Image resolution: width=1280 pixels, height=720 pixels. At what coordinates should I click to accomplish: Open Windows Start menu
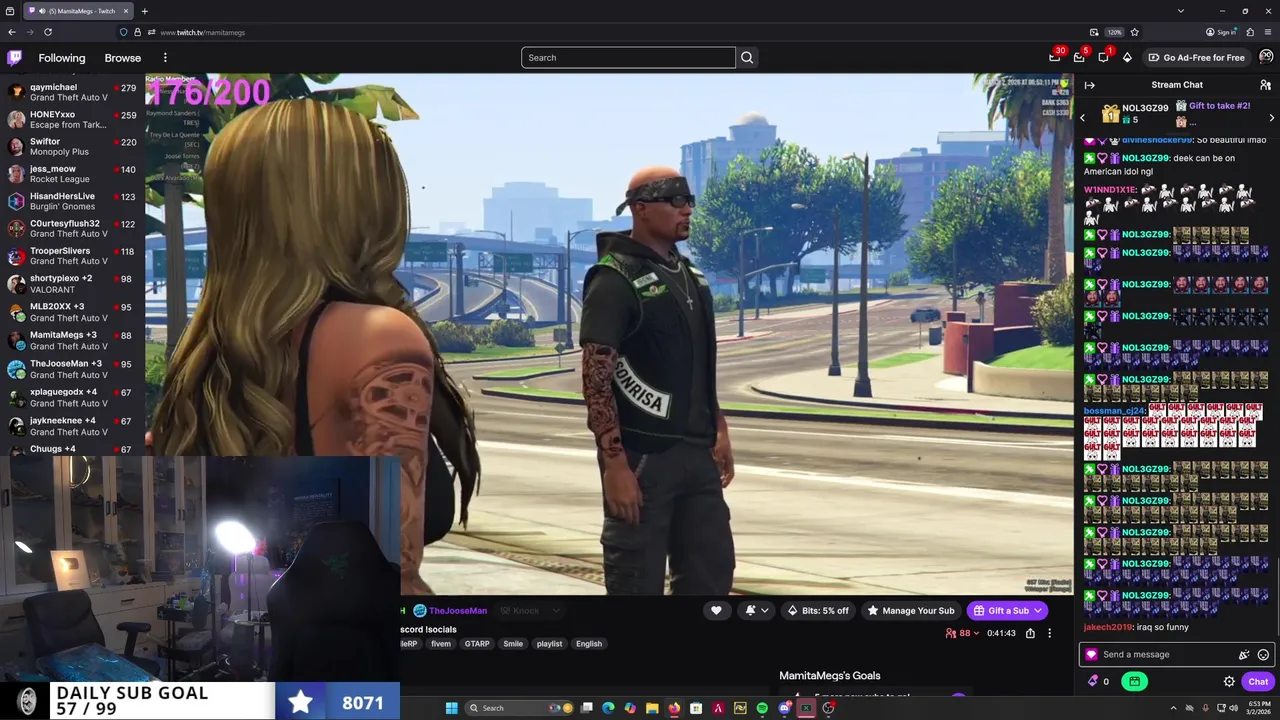click(451, 708)
